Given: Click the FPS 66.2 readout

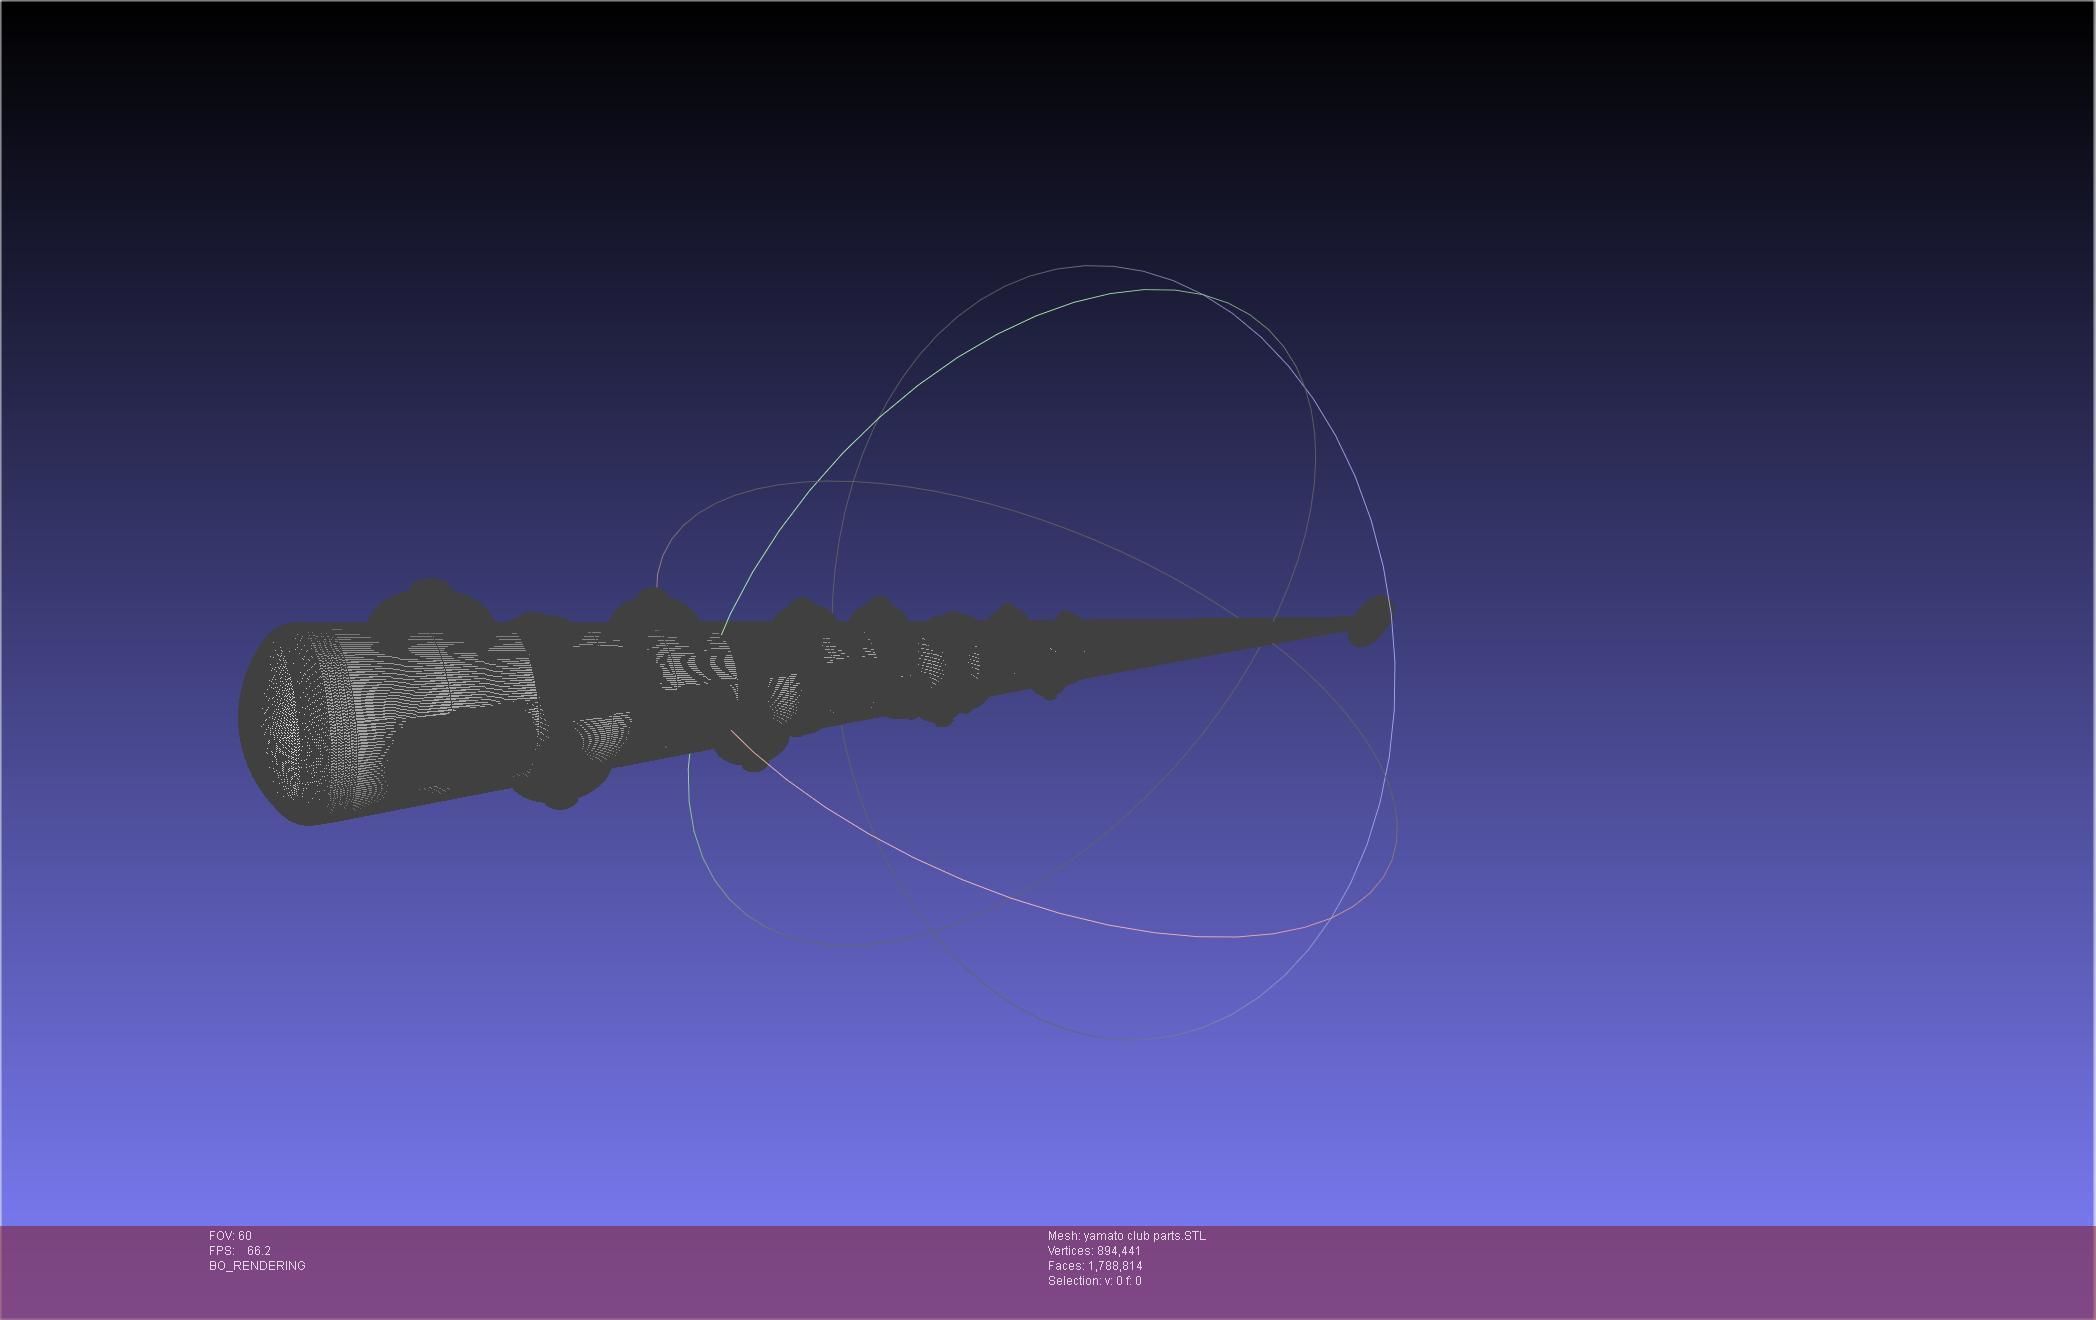Looking at the screenshot, I should point(240,1251).
